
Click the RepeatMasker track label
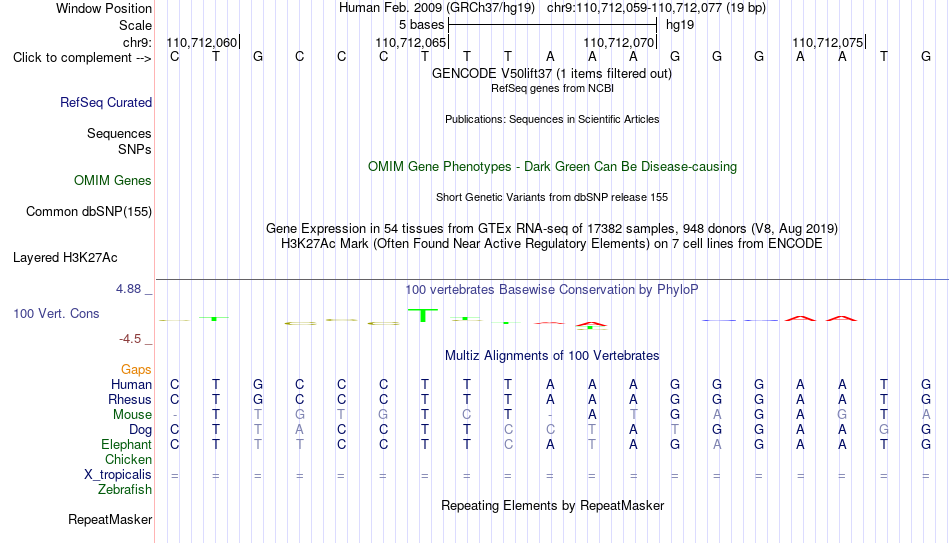[x=110, y=519]
